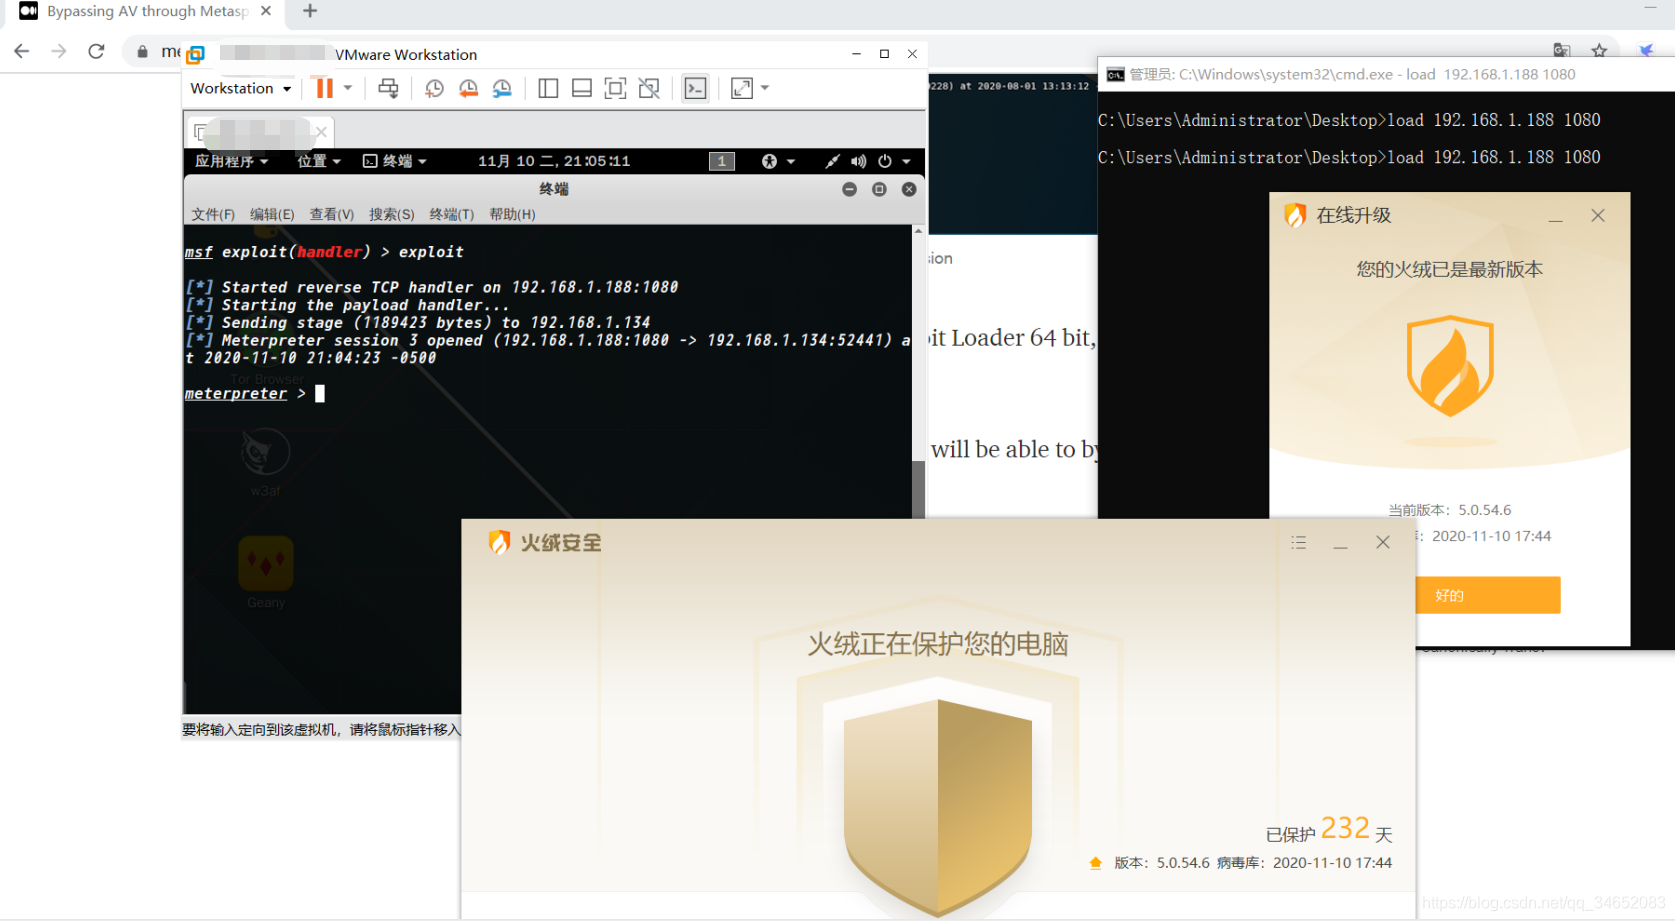Open the pause button's power options arrow
The image size is (1675, 921).
tap(348, 88)
